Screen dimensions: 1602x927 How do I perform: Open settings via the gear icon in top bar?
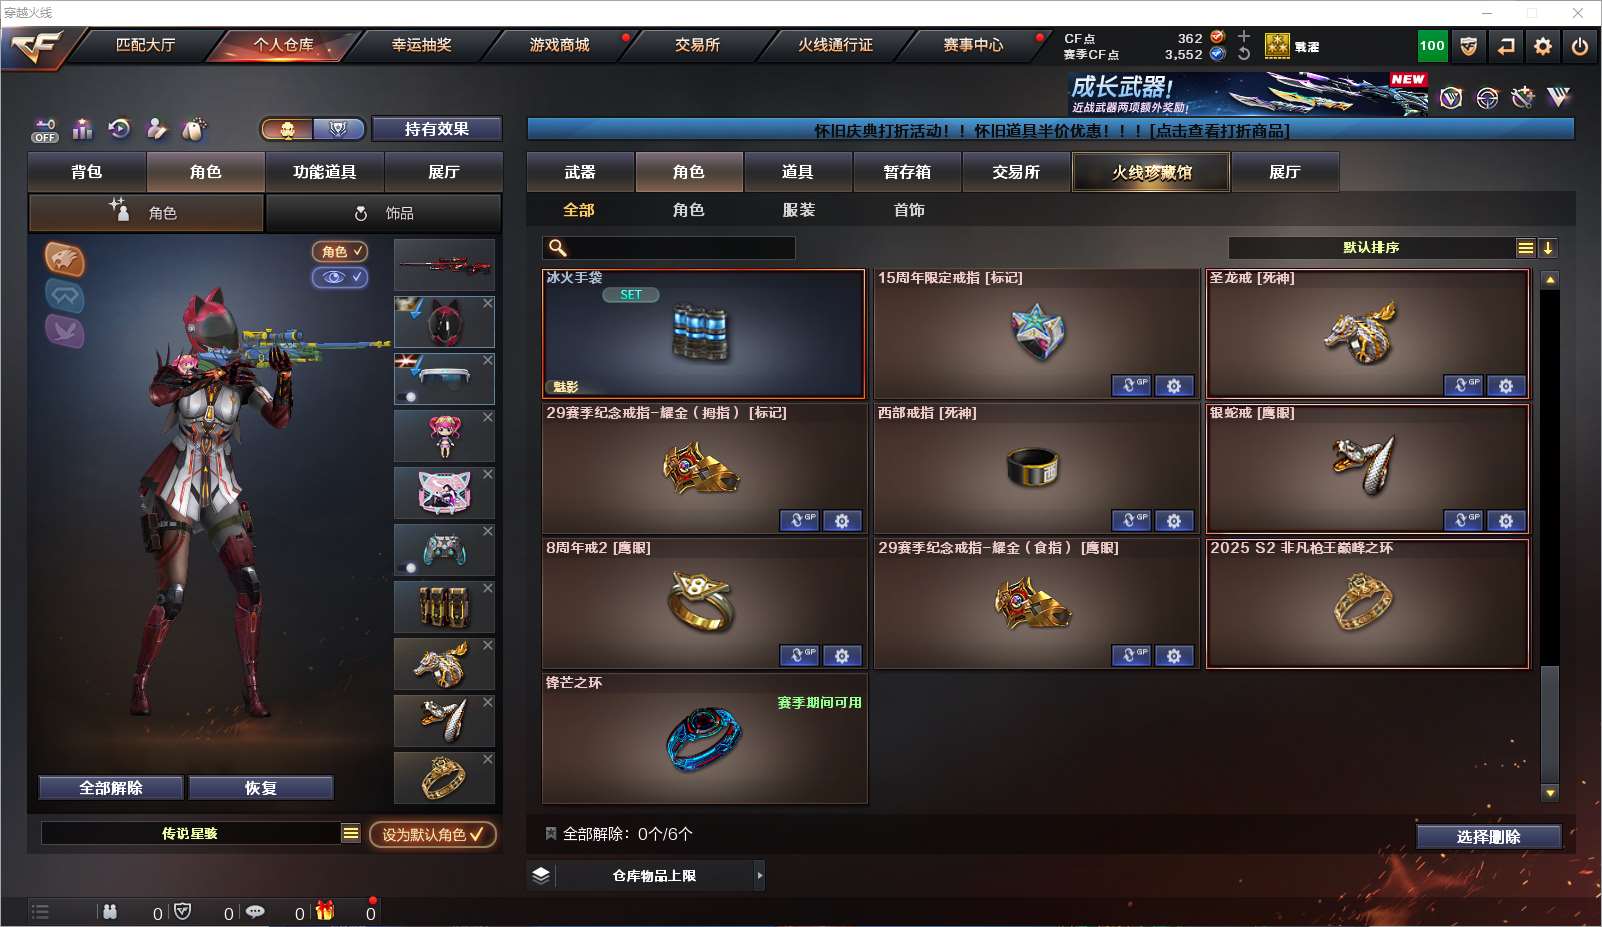(1543, 46)
